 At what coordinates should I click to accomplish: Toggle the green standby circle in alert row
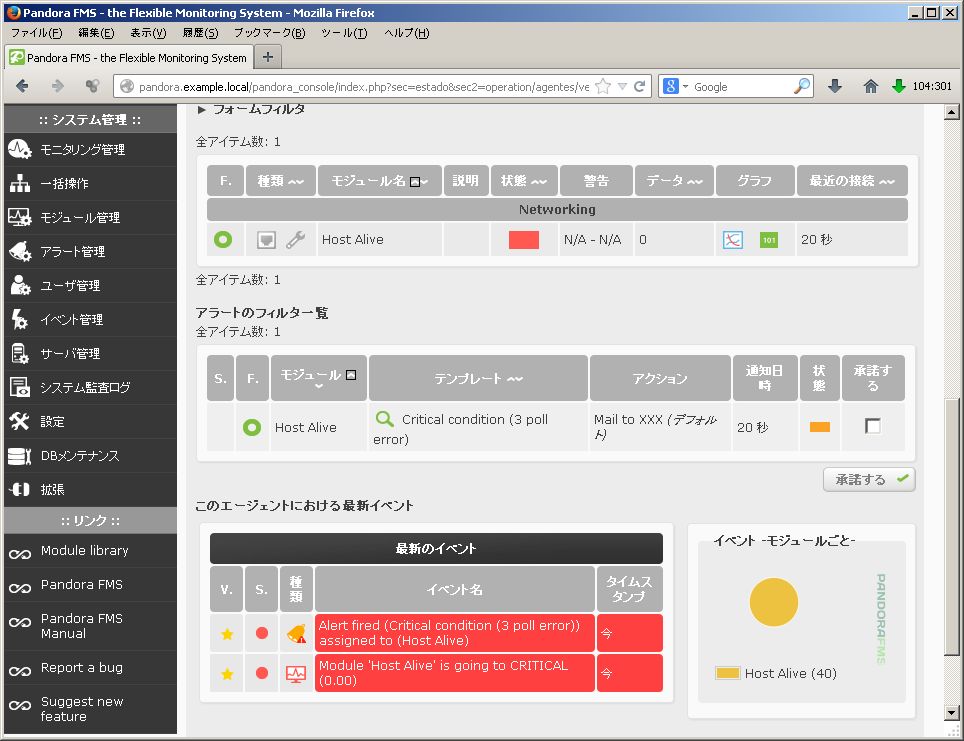pos(252,427)
